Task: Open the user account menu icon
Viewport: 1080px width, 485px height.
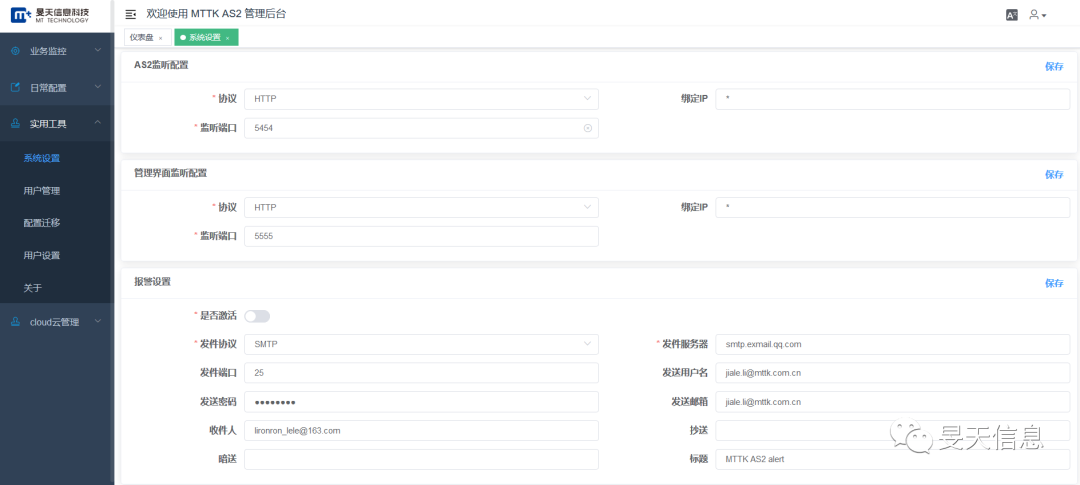Action: pos(1037,14)
